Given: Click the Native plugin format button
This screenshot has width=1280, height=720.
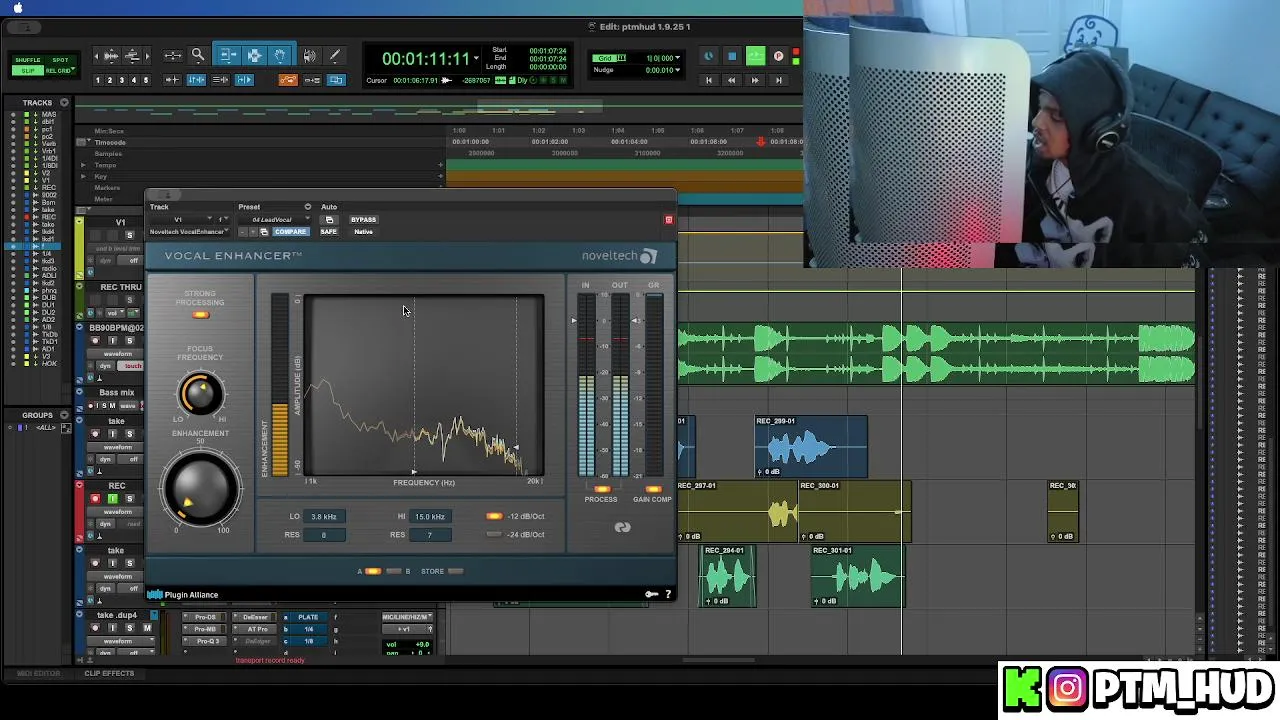Looking at the screenshot, I should tap(363, 232).
